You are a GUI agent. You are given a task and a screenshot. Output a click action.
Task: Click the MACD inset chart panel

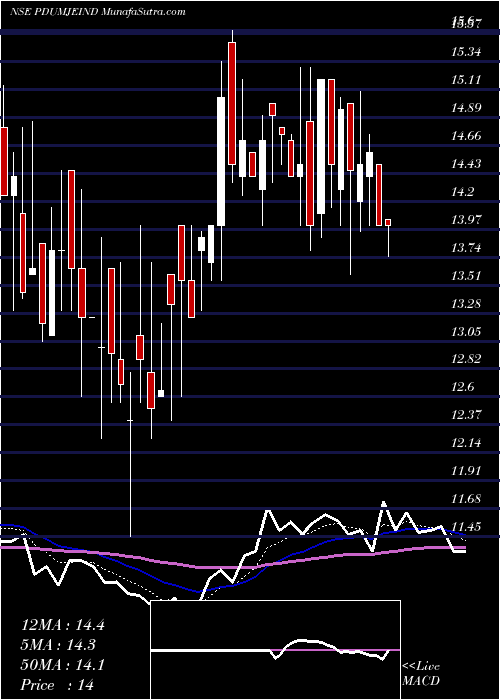pyautogui.click(x=275, y=650)
